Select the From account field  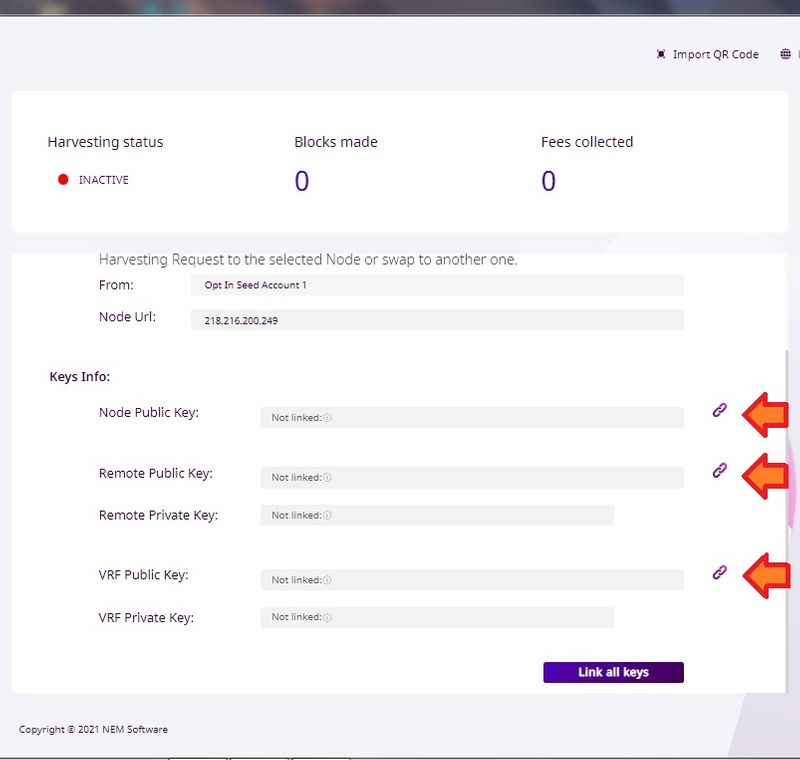(437, 285)
